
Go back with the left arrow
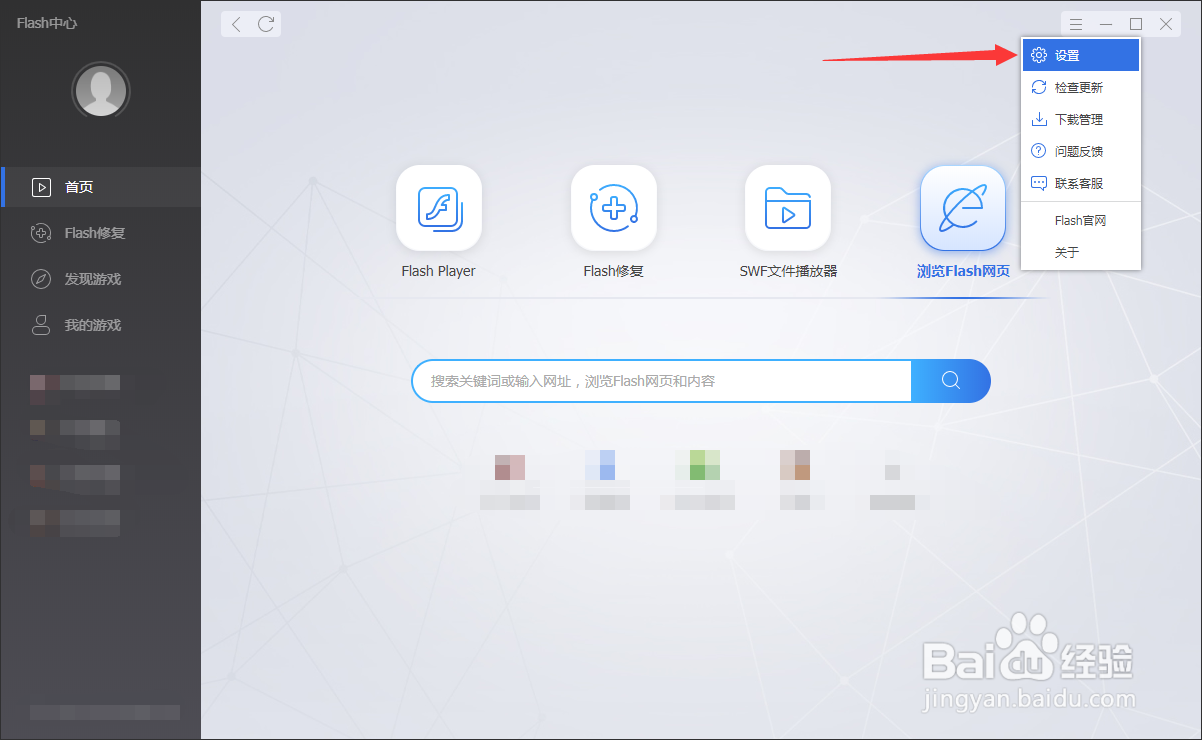[236, 24]
